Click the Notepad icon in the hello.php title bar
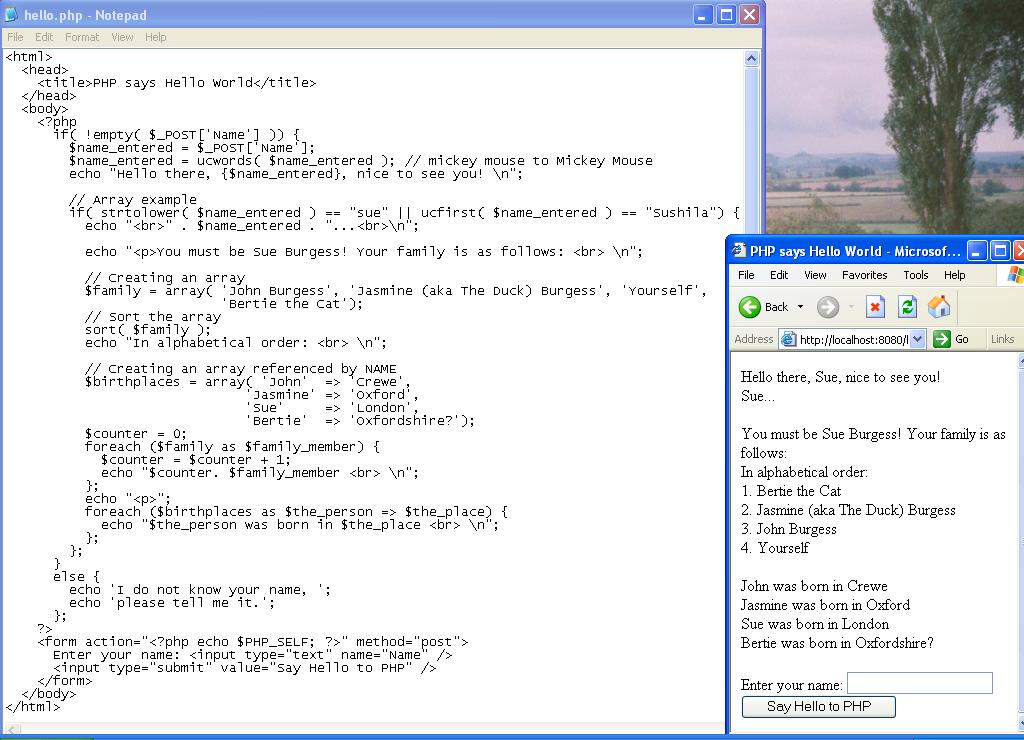This screenshot has height=740, width=1024. 12,14
